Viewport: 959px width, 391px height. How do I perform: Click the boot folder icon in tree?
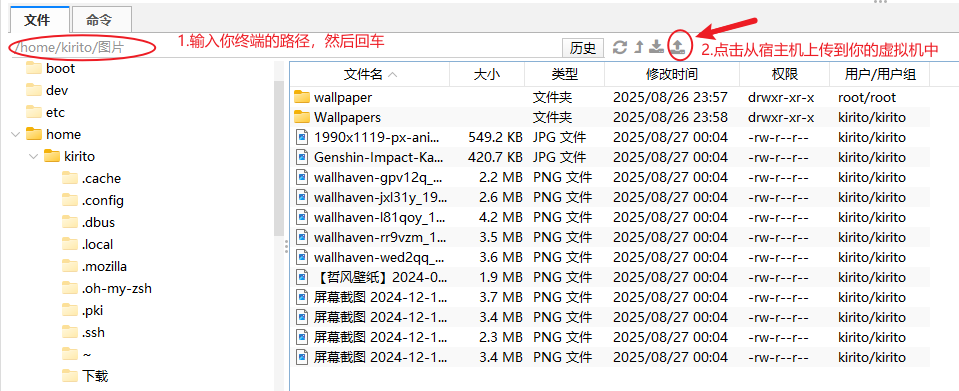point(34,69)
